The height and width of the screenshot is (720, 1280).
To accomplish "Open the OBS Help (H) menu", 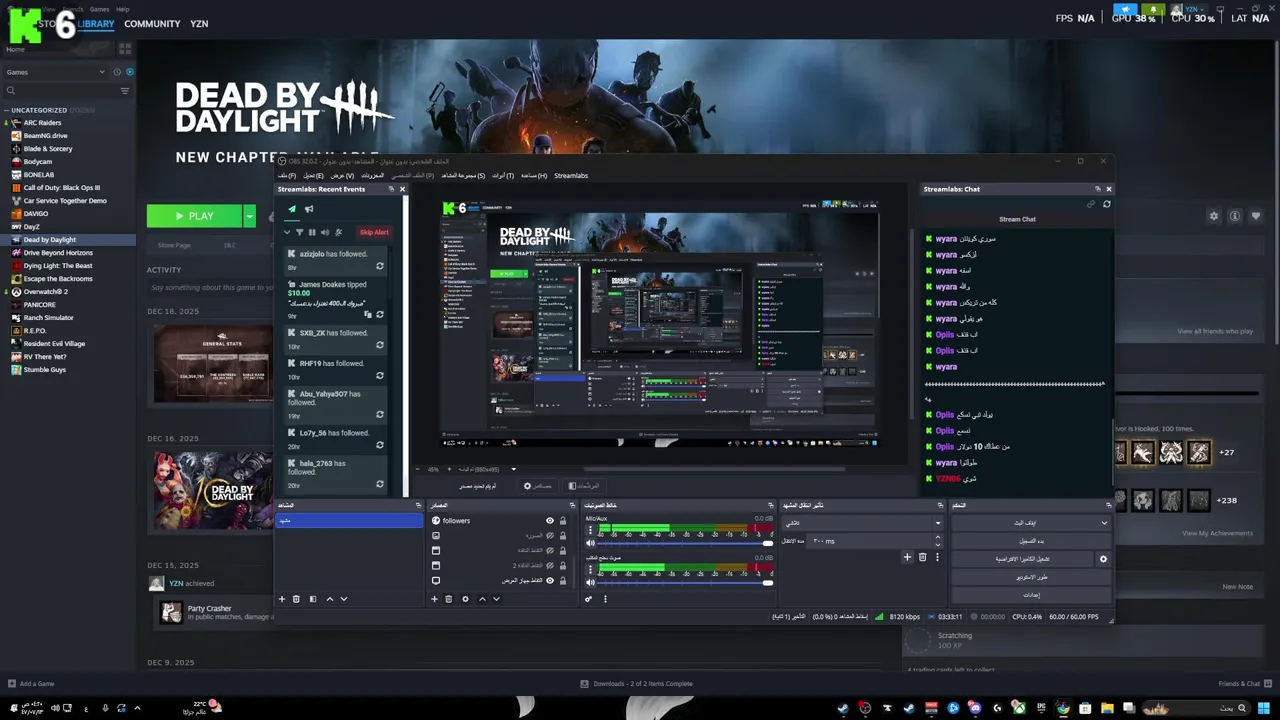I will click(534, 175).
